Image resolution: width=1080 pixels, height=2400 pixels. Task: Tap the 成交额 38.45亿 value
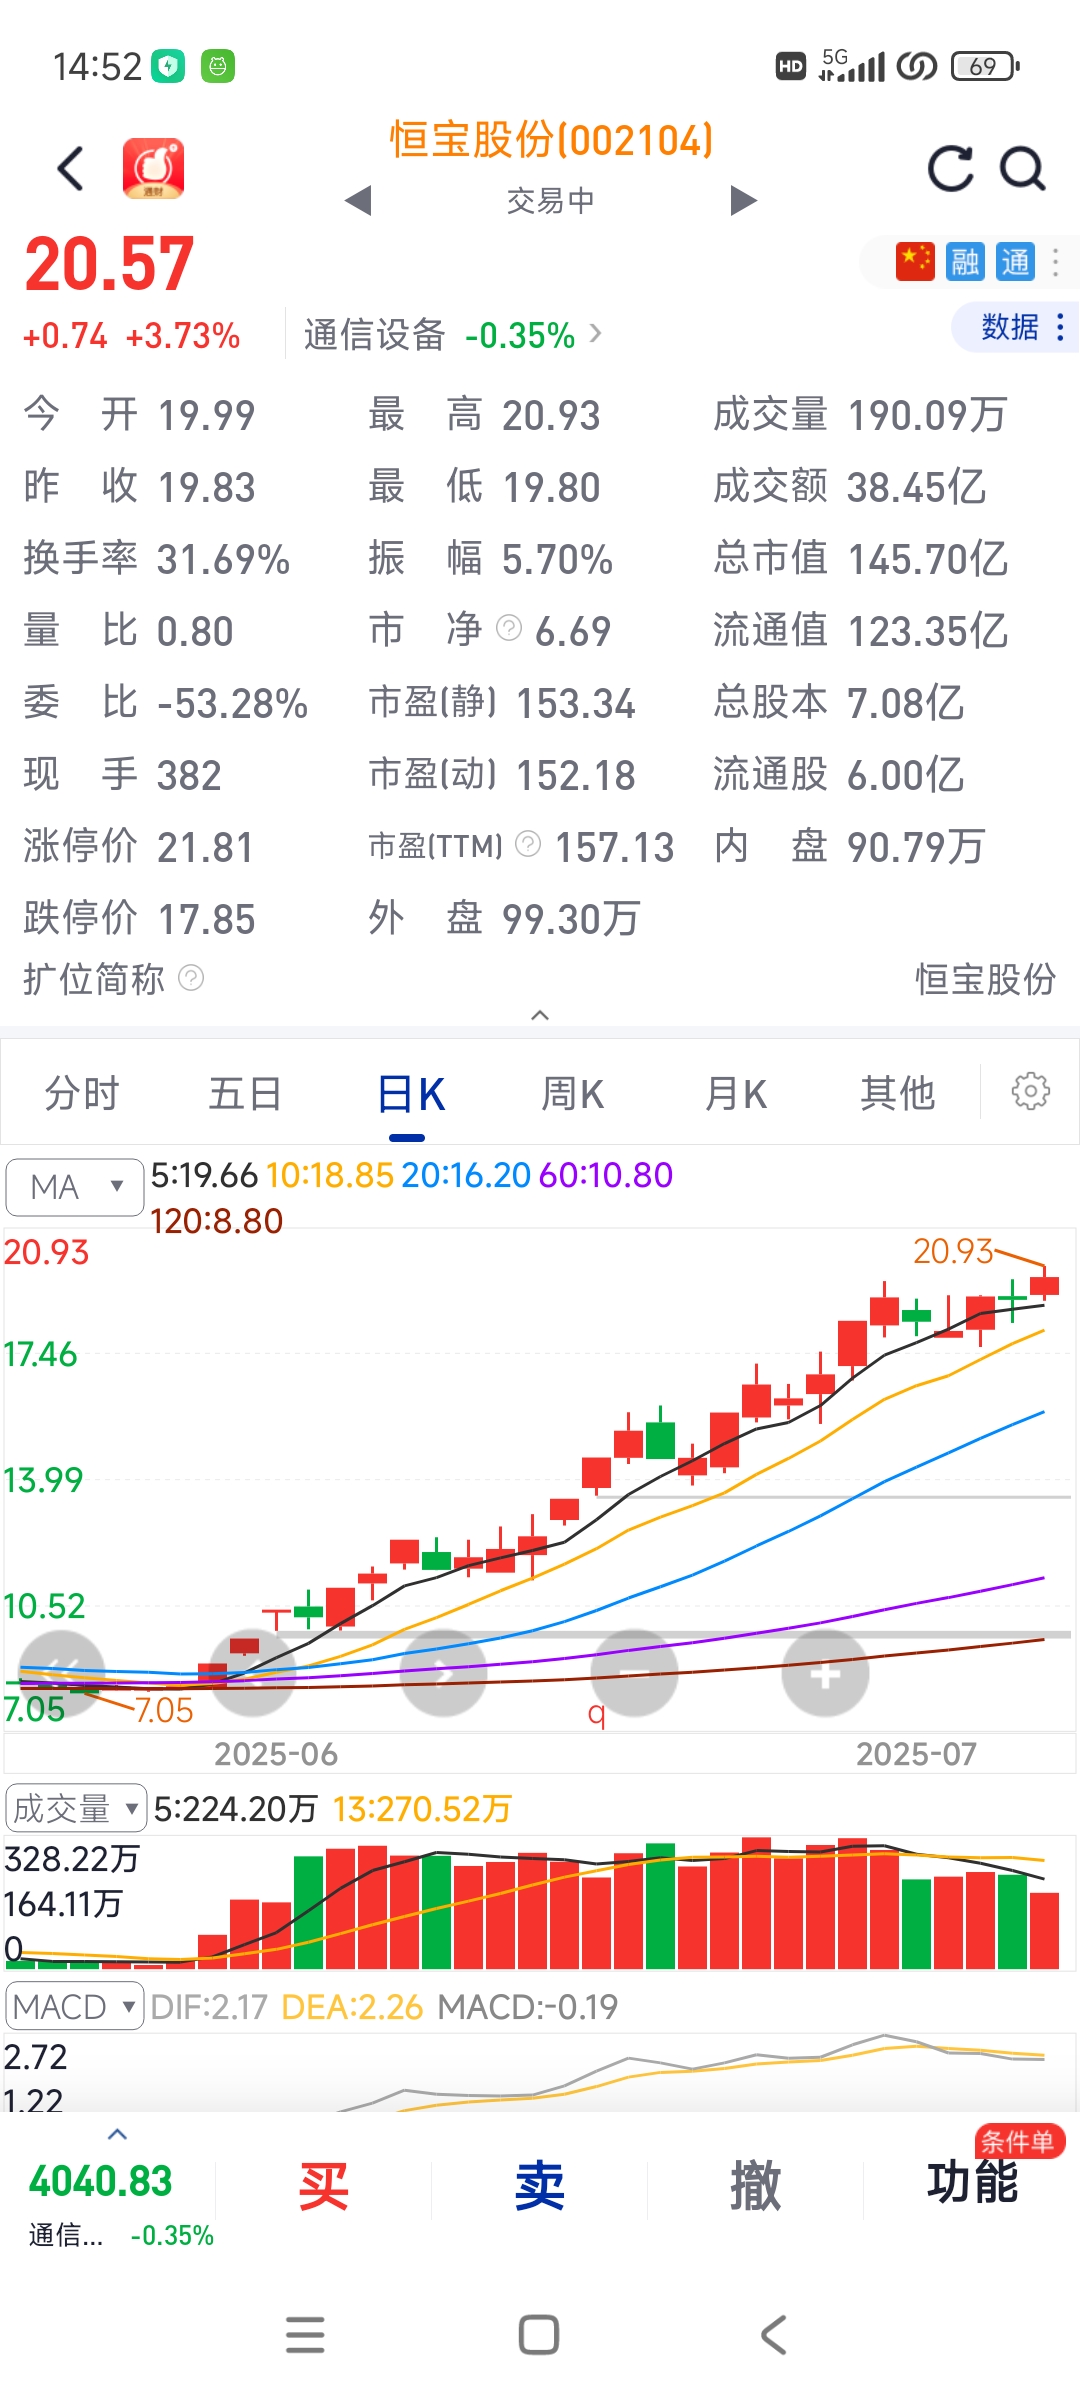pos(916,487)
